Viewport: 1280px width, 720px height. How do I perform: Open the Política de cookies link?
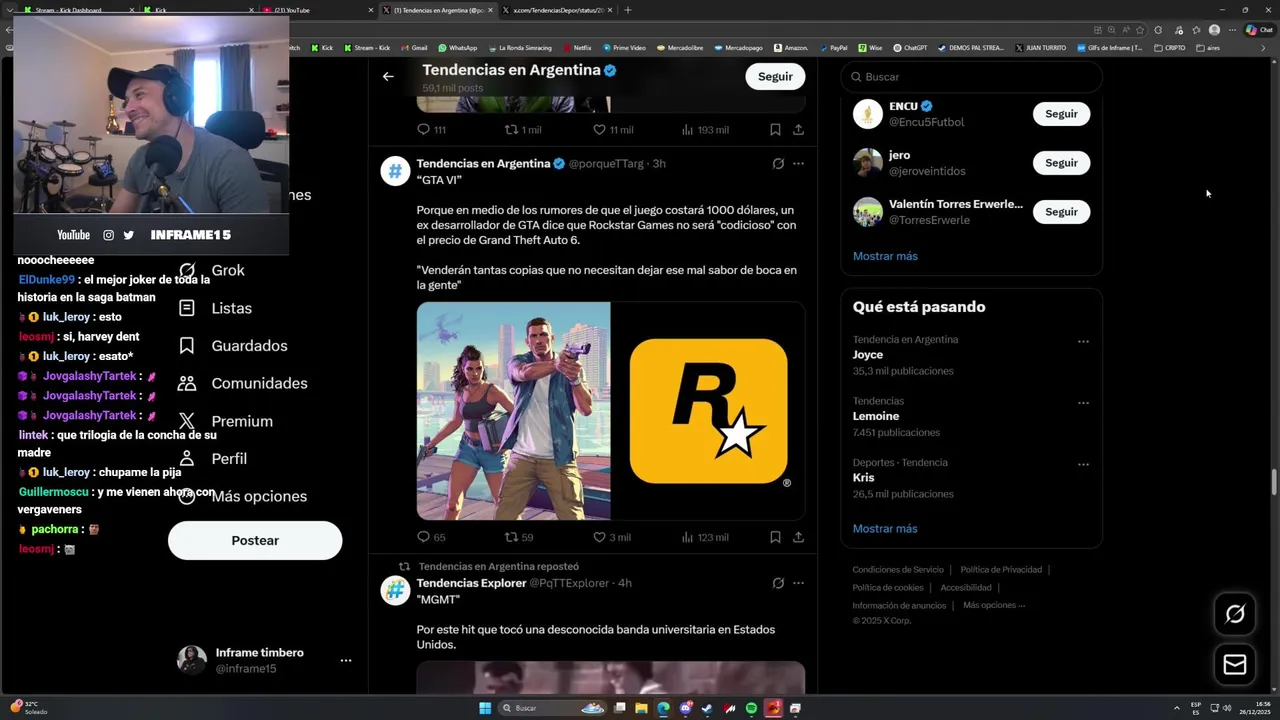point(888,588)
